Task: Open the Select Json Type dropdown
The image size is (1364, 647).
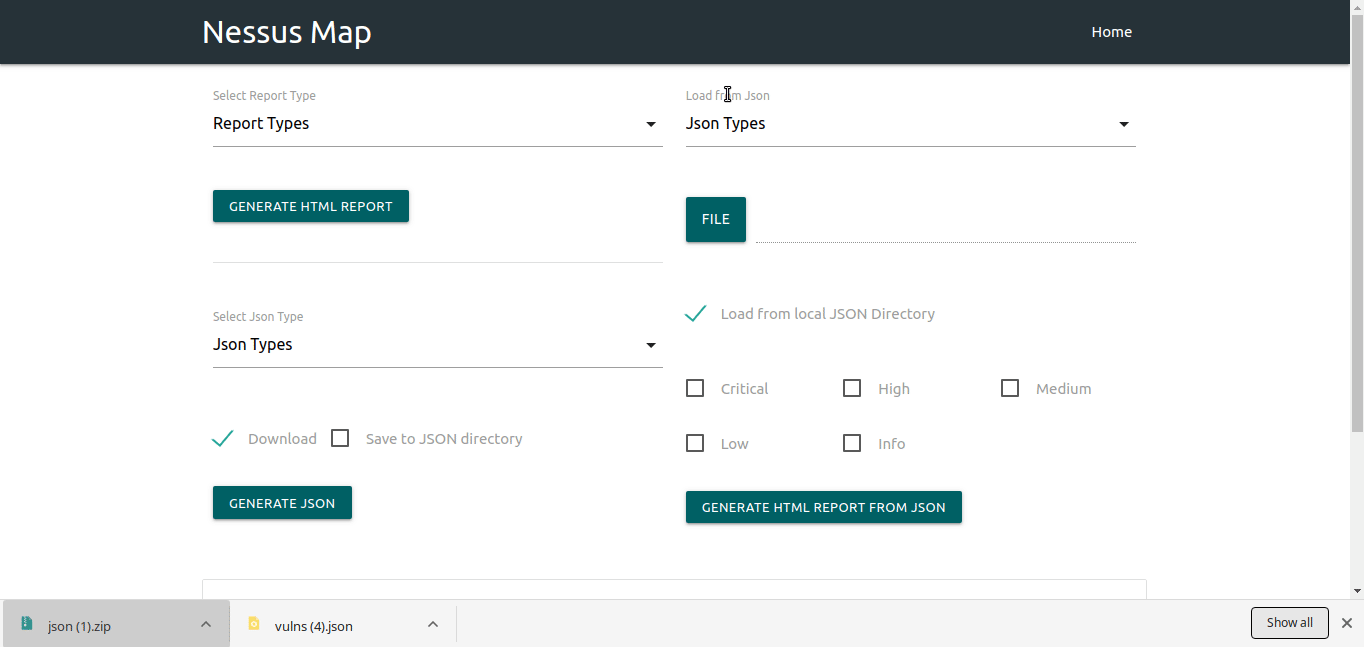Action: click(437, 345)
